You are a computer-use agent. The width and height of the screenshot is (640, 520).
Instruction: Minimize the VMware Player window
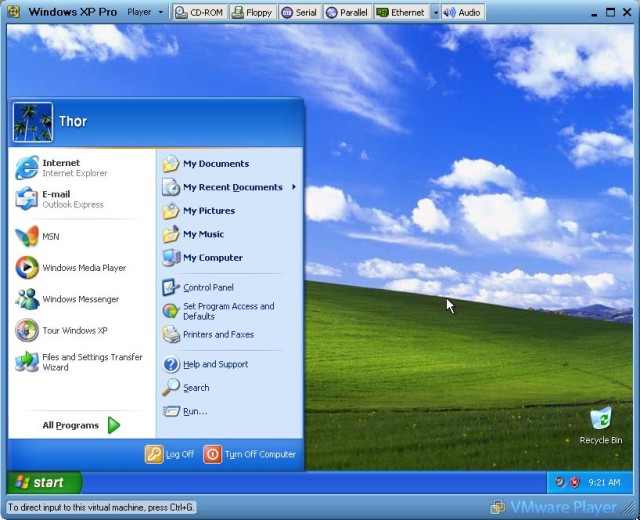pyautogui.click(x=594, y=13)
